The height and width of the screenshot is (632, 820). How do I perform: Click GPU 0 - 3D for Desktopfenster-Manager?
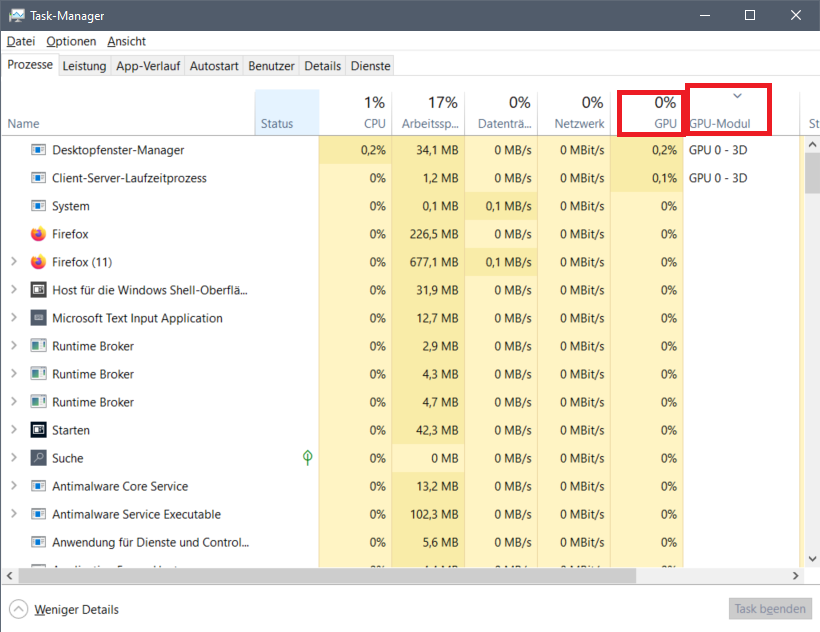[718, 150]
